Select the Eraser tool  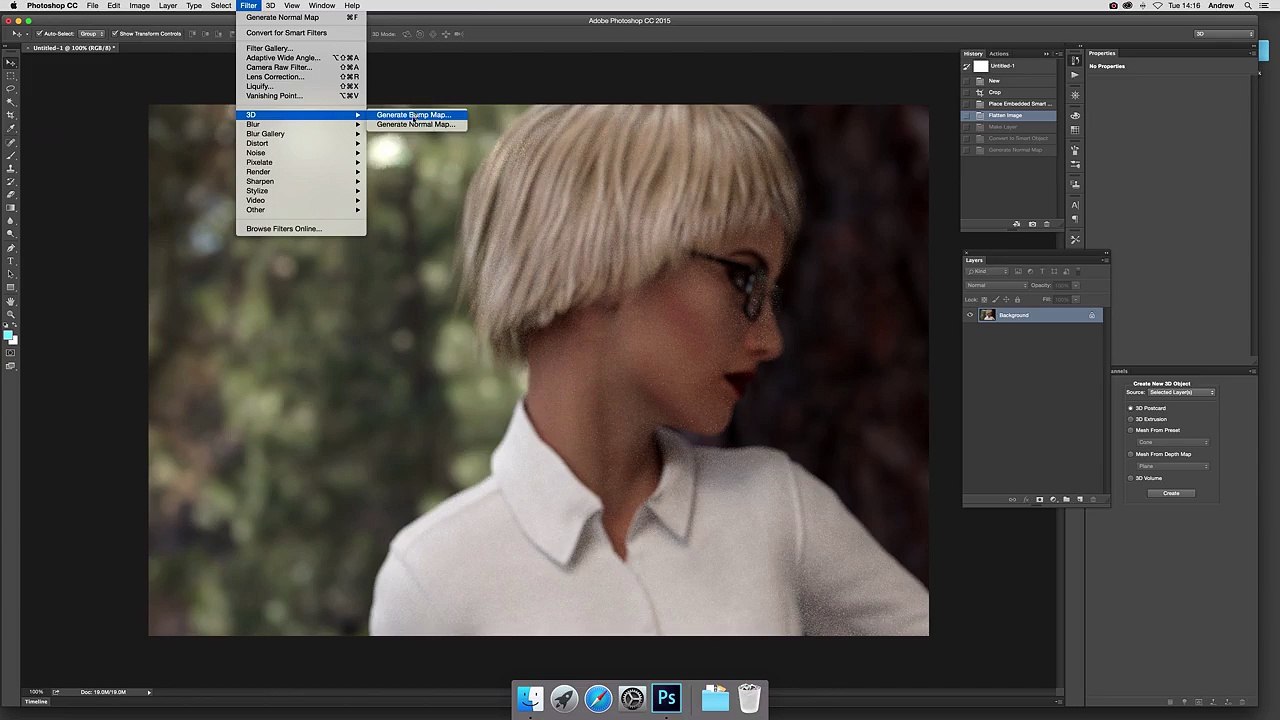click(11, 194)
